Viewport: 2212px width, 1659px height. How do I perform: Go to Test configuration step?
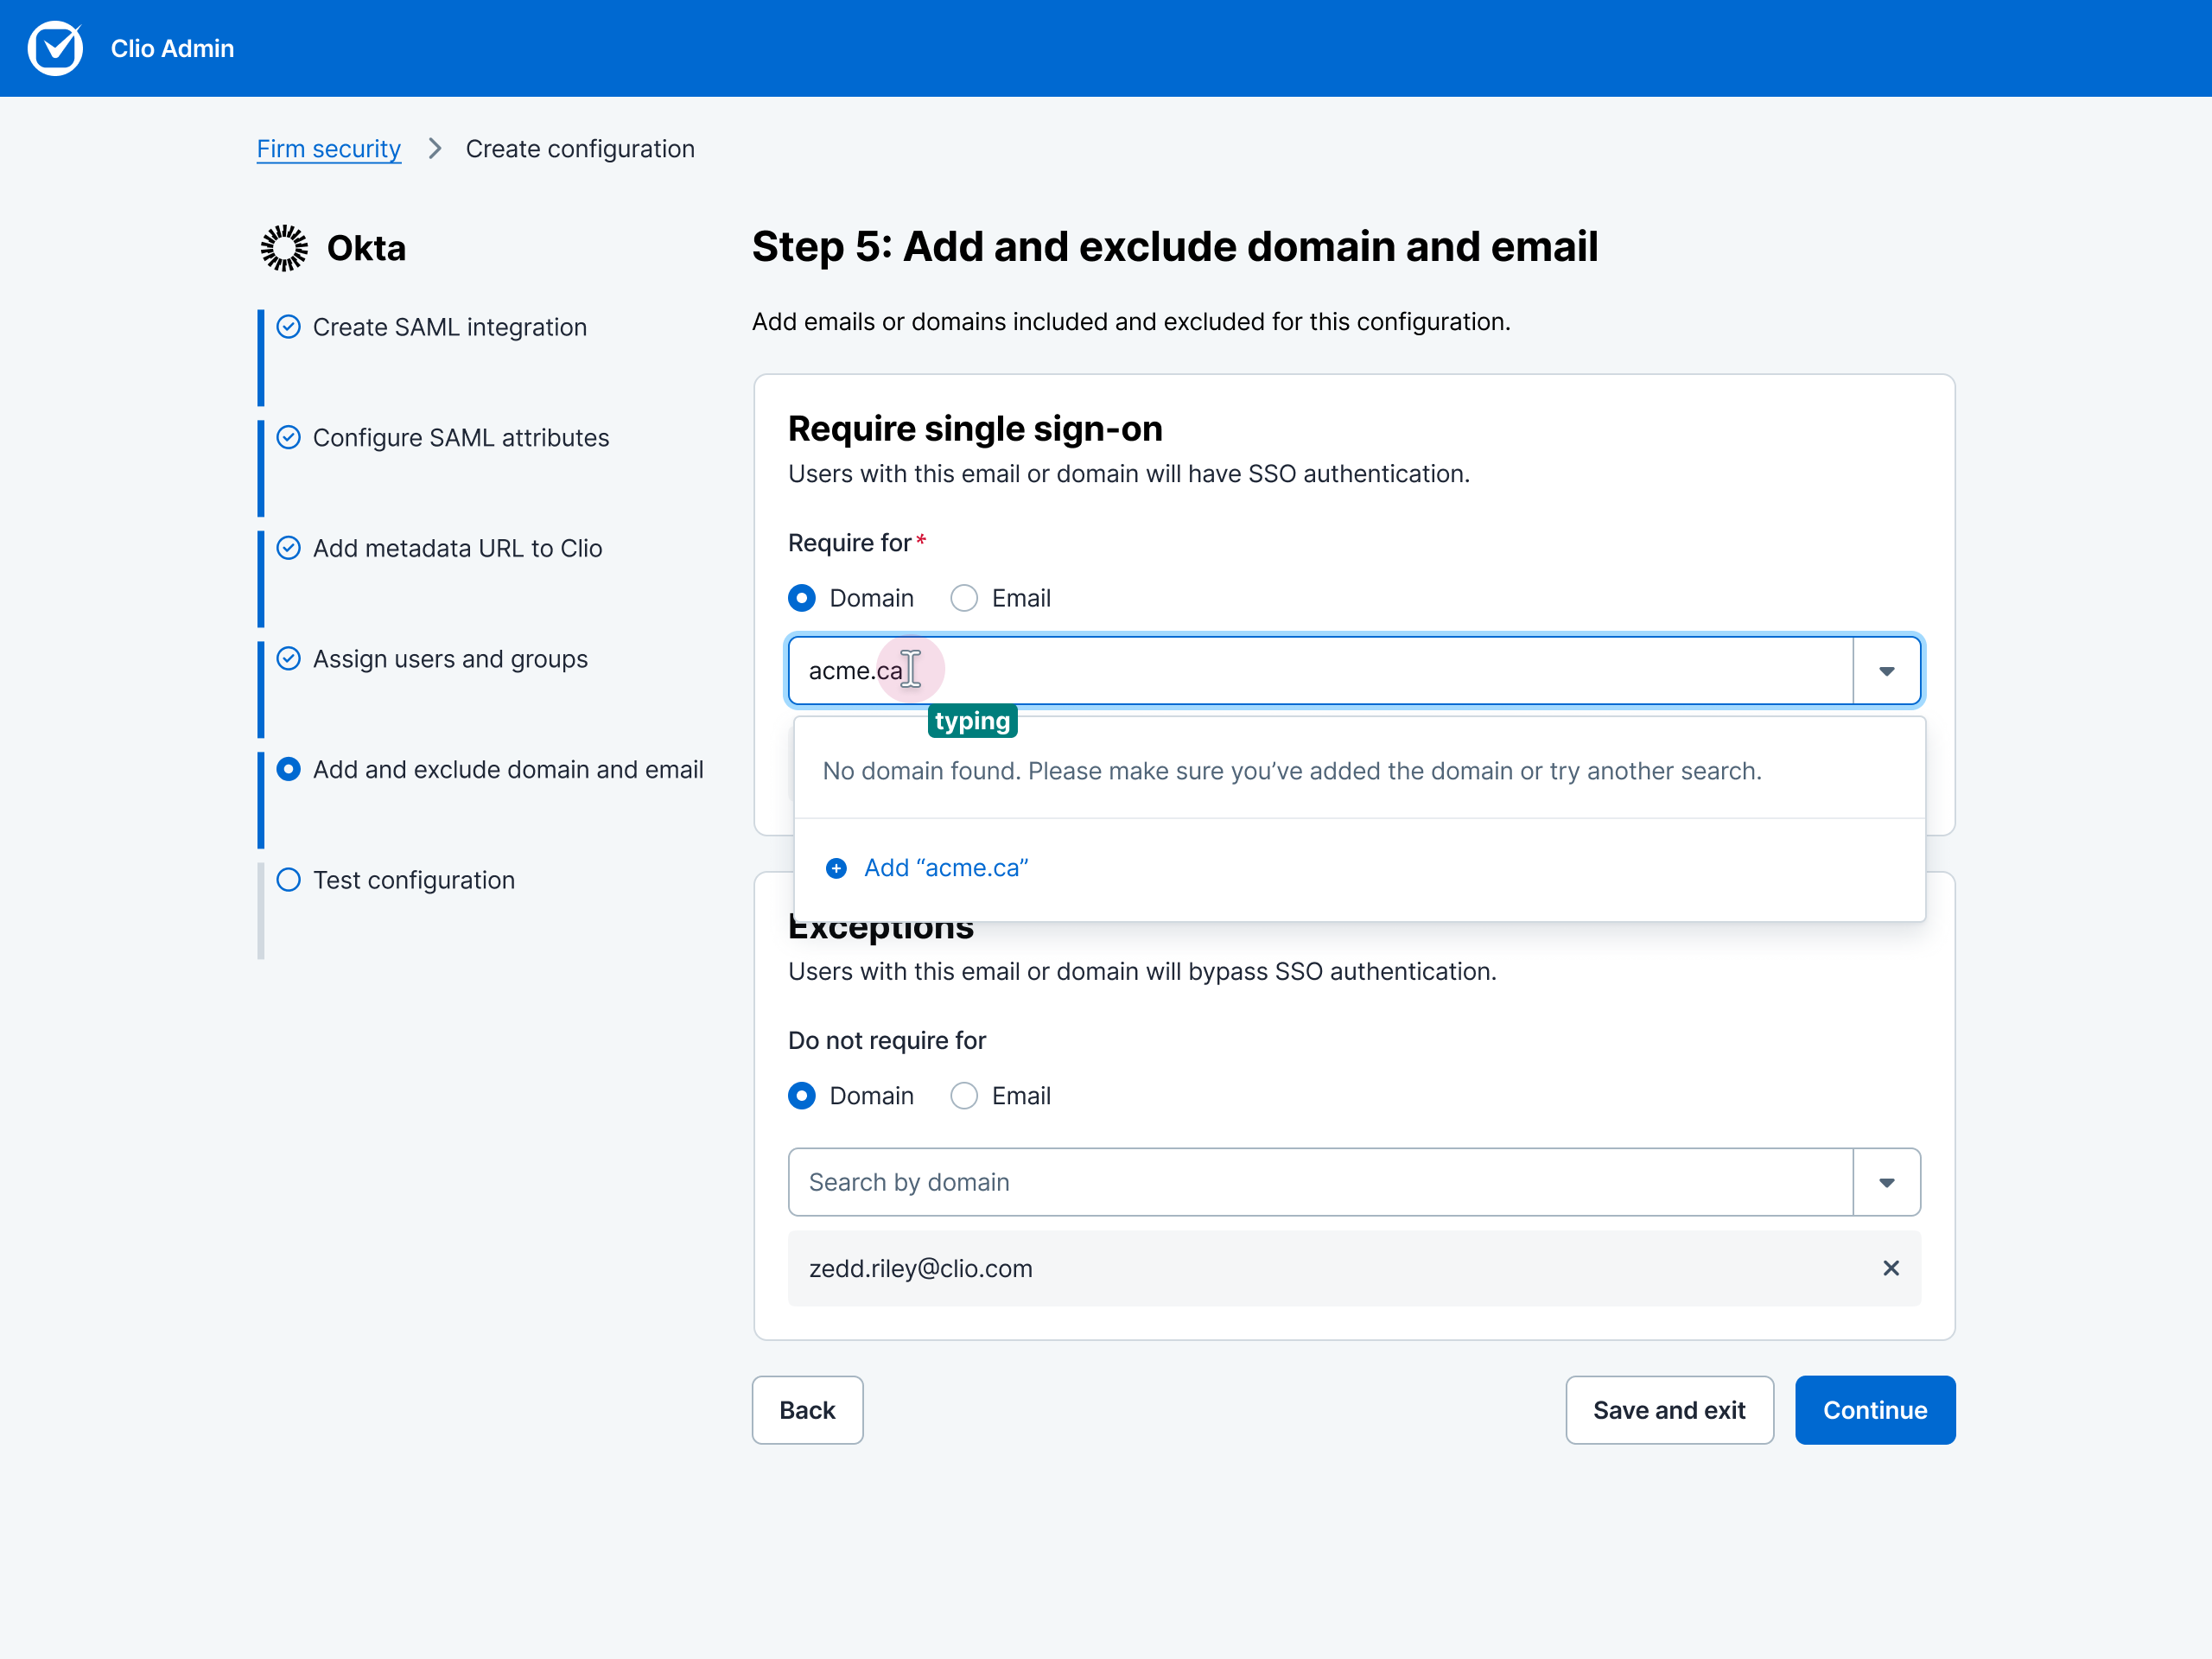414,880
